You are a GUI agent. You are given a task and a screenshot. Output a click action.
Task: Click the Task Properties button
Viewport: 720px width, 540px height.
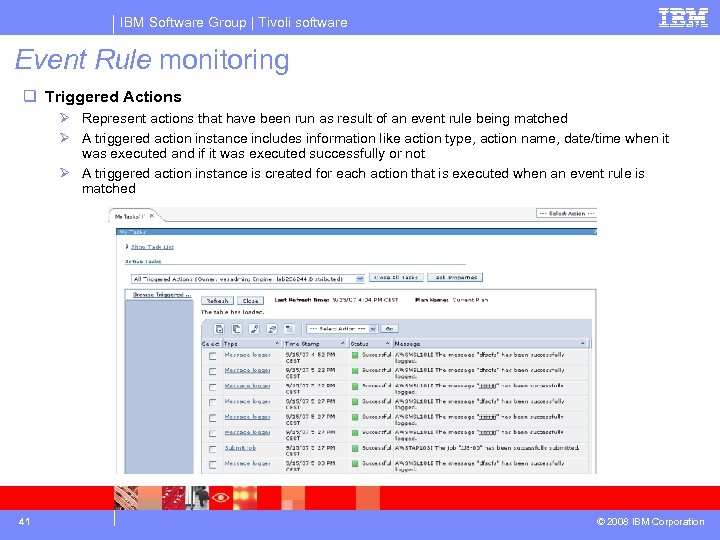pos(455,277)
